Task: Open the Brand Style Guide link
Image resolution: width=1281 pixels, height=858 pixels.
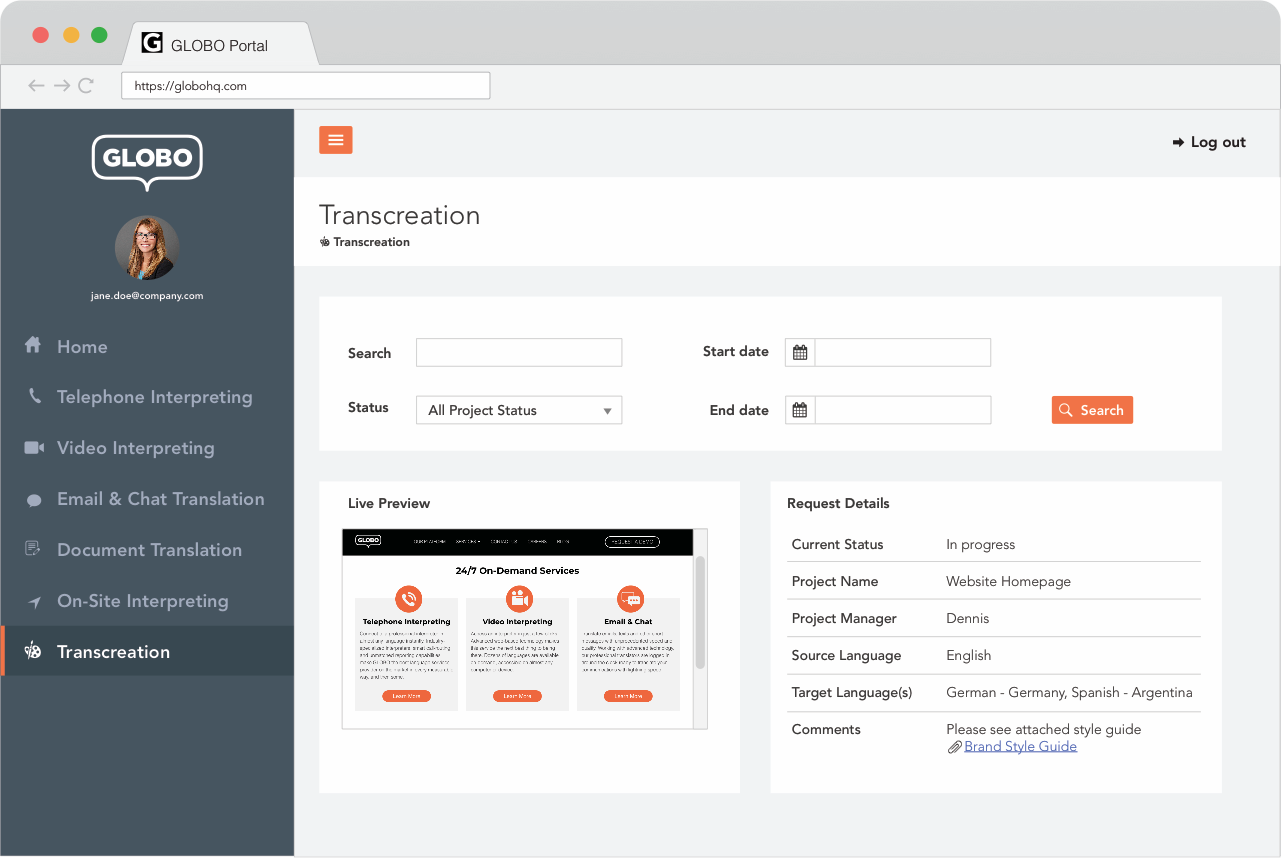Action: point(1020,746)
